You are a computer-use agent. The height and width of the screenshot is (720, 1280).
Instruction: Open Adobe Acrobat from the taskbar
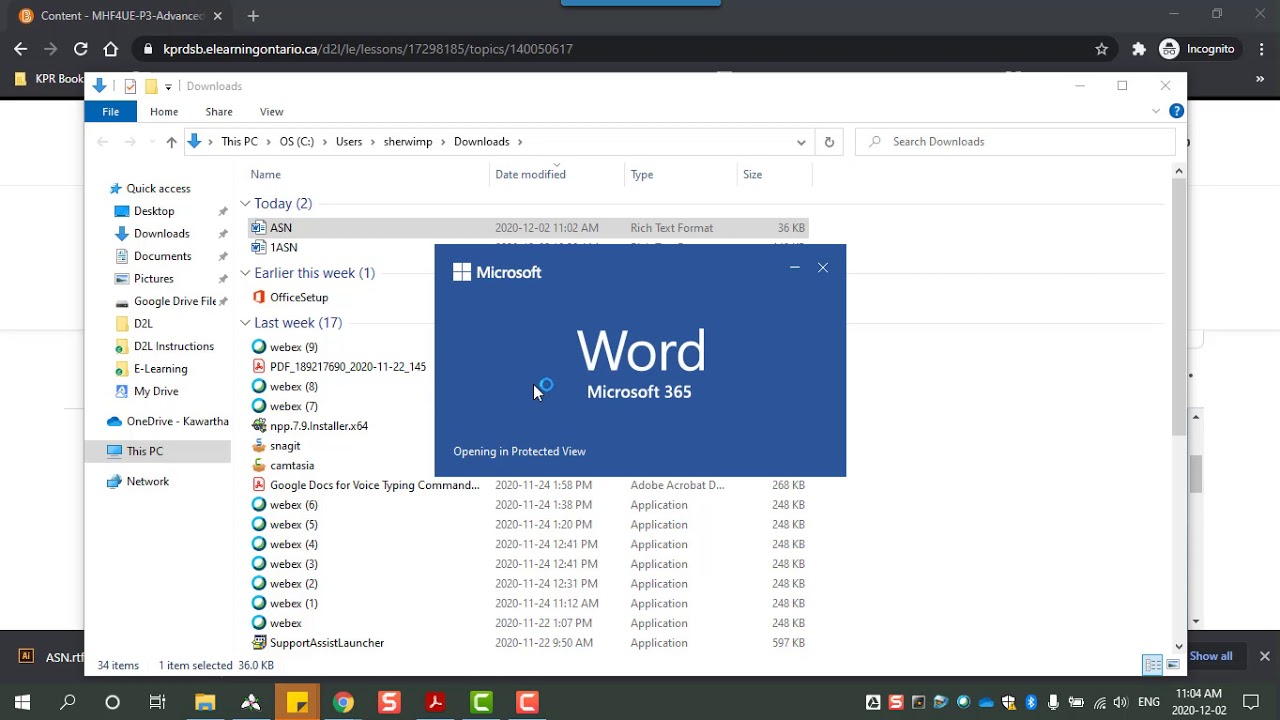(x=435, y=702)
